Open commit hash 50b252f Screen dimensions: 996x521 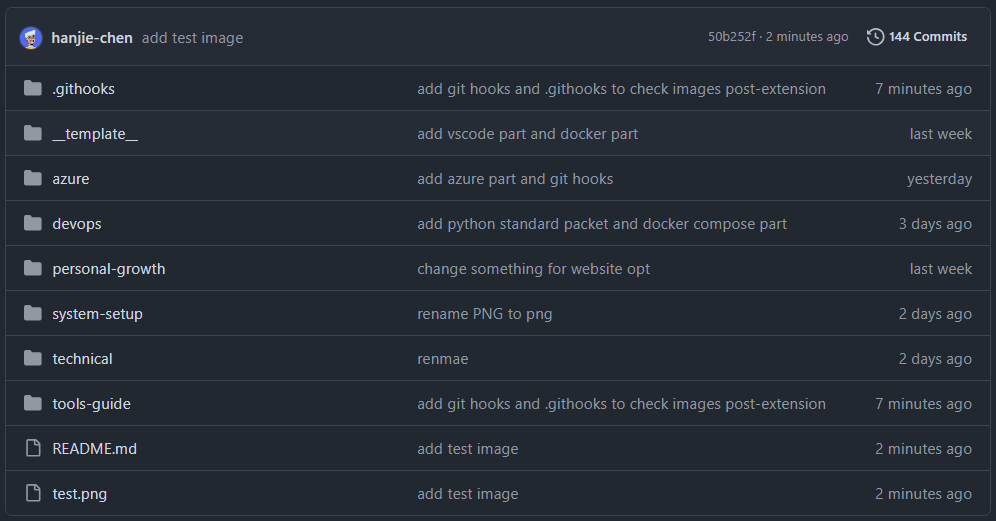click(732, 37)
